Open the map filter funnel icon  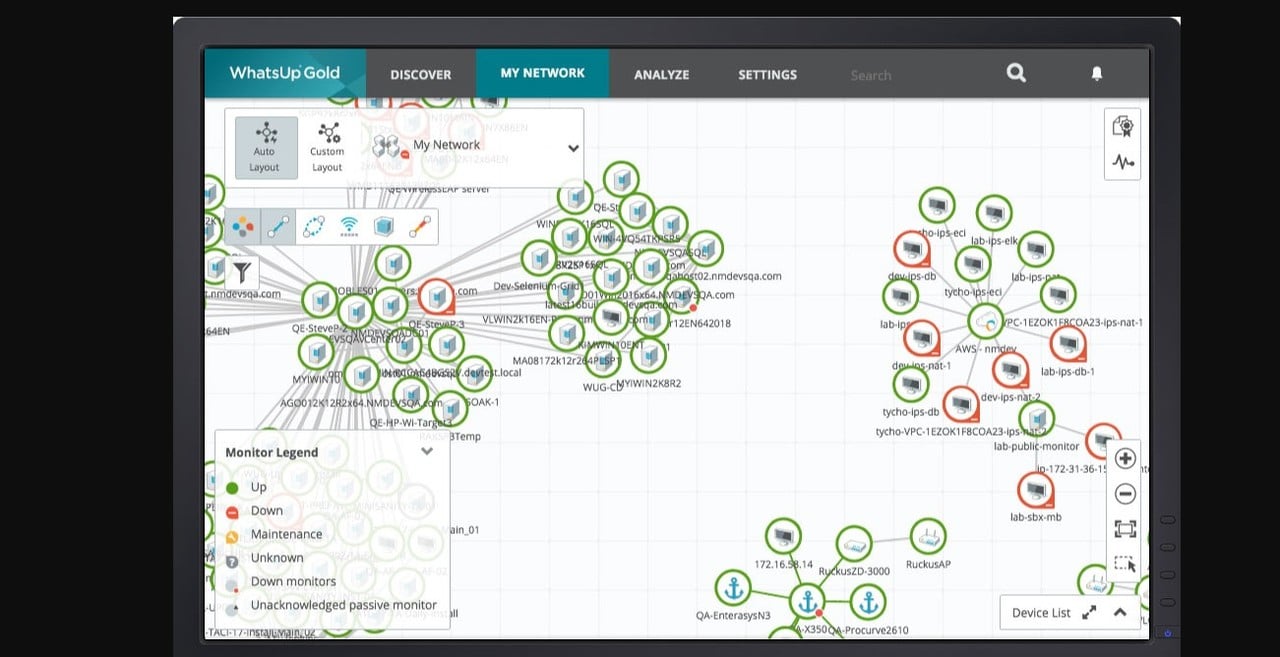[x=242, y=273]
